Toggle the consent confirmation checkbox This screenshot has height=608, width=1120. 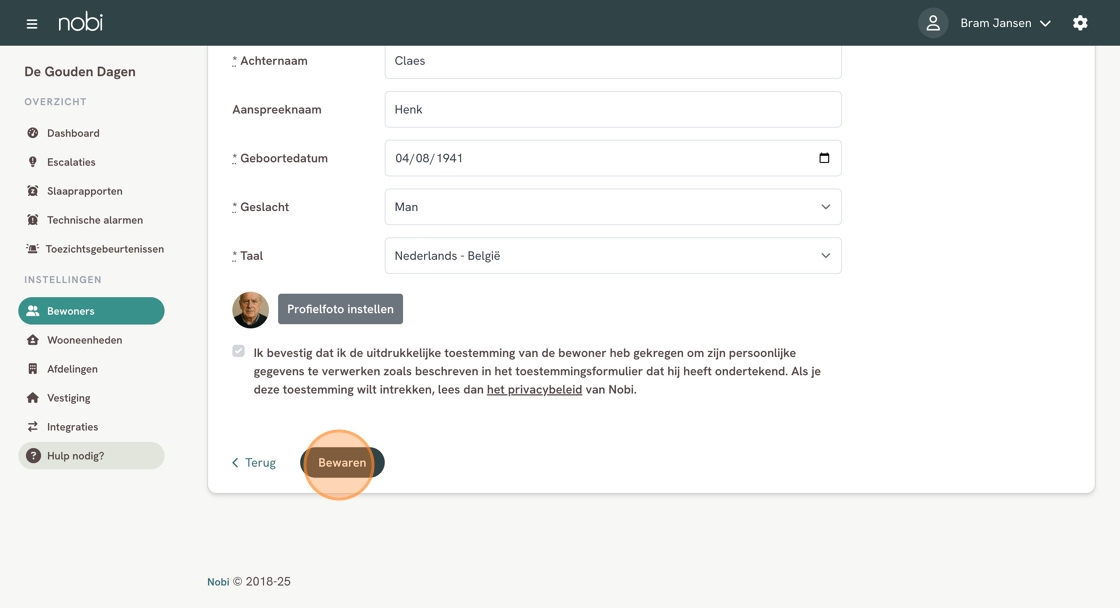point(238,351)
